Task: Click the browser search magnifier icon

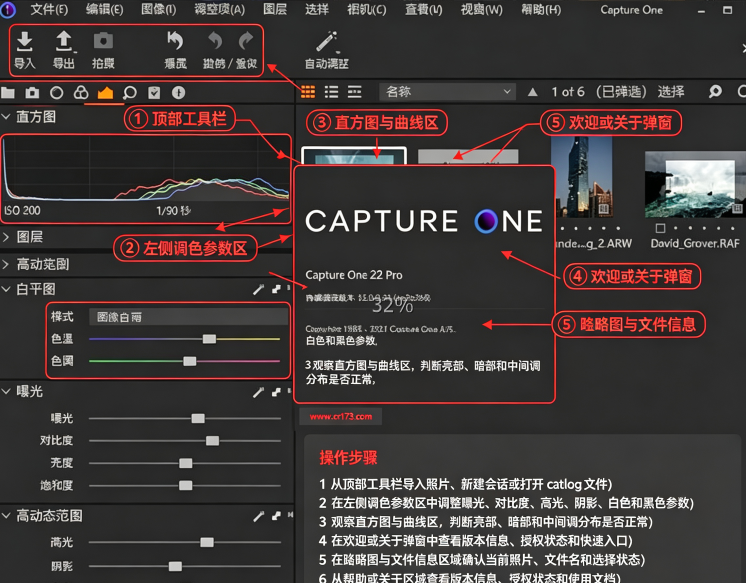Action: click(715, 91)
